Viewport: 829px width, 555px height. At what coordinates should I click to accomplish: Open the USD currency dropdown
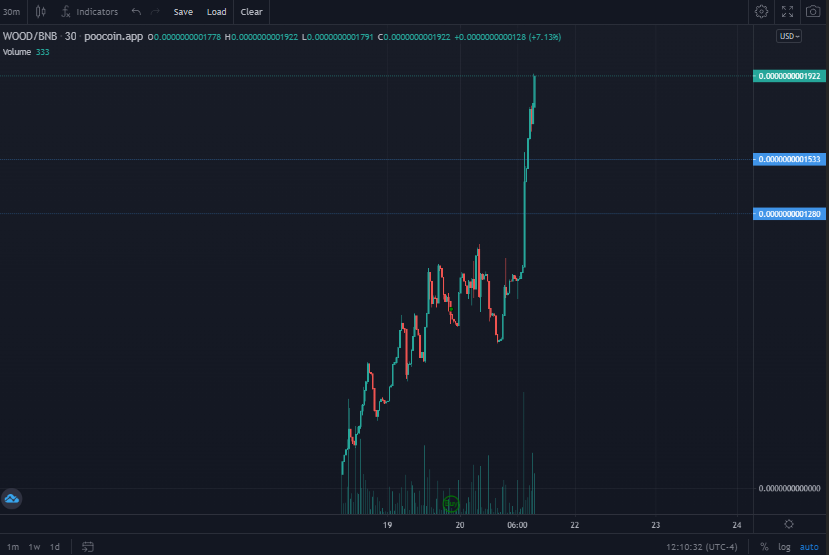(789, 36)
